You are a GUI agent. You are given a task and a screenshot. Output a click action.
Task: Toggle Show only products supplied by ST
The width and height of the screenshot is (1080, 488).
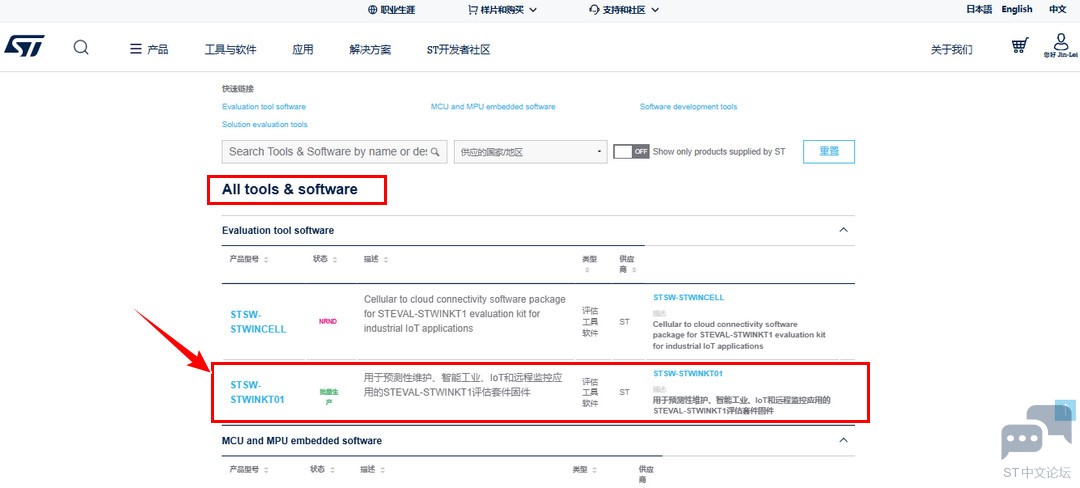pyautogui.click(x=631, y=152)
